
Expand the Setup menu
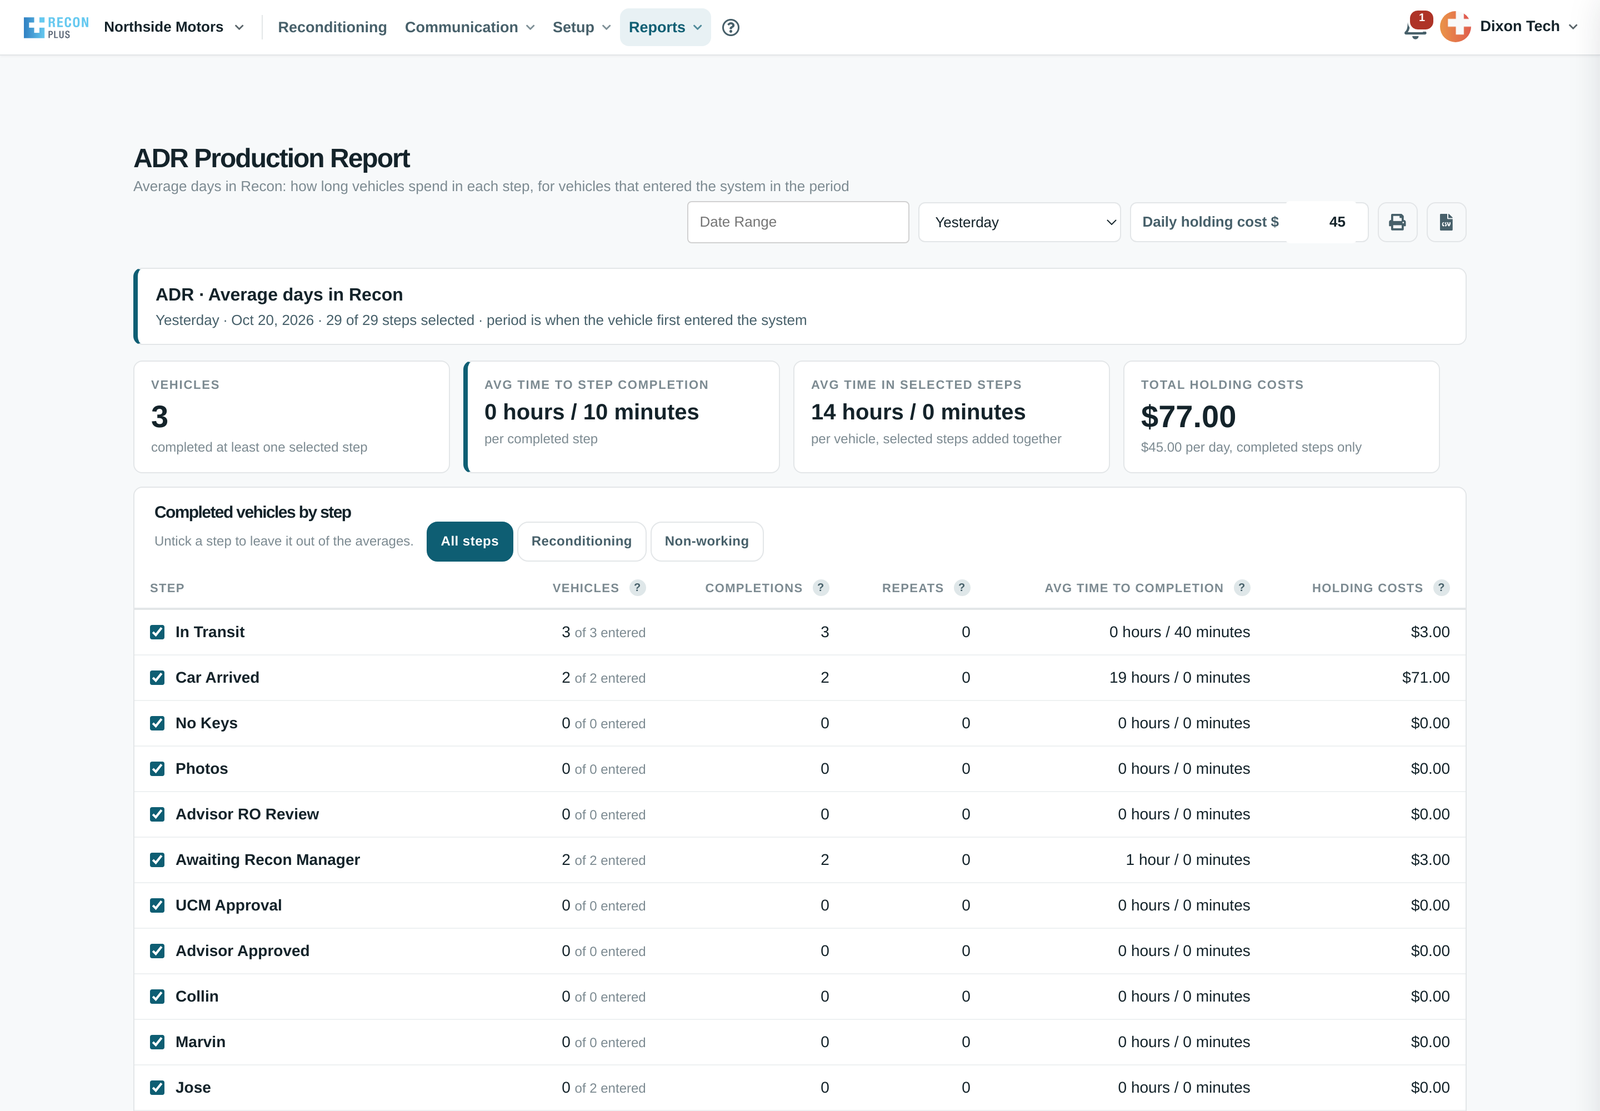point(582,27)
